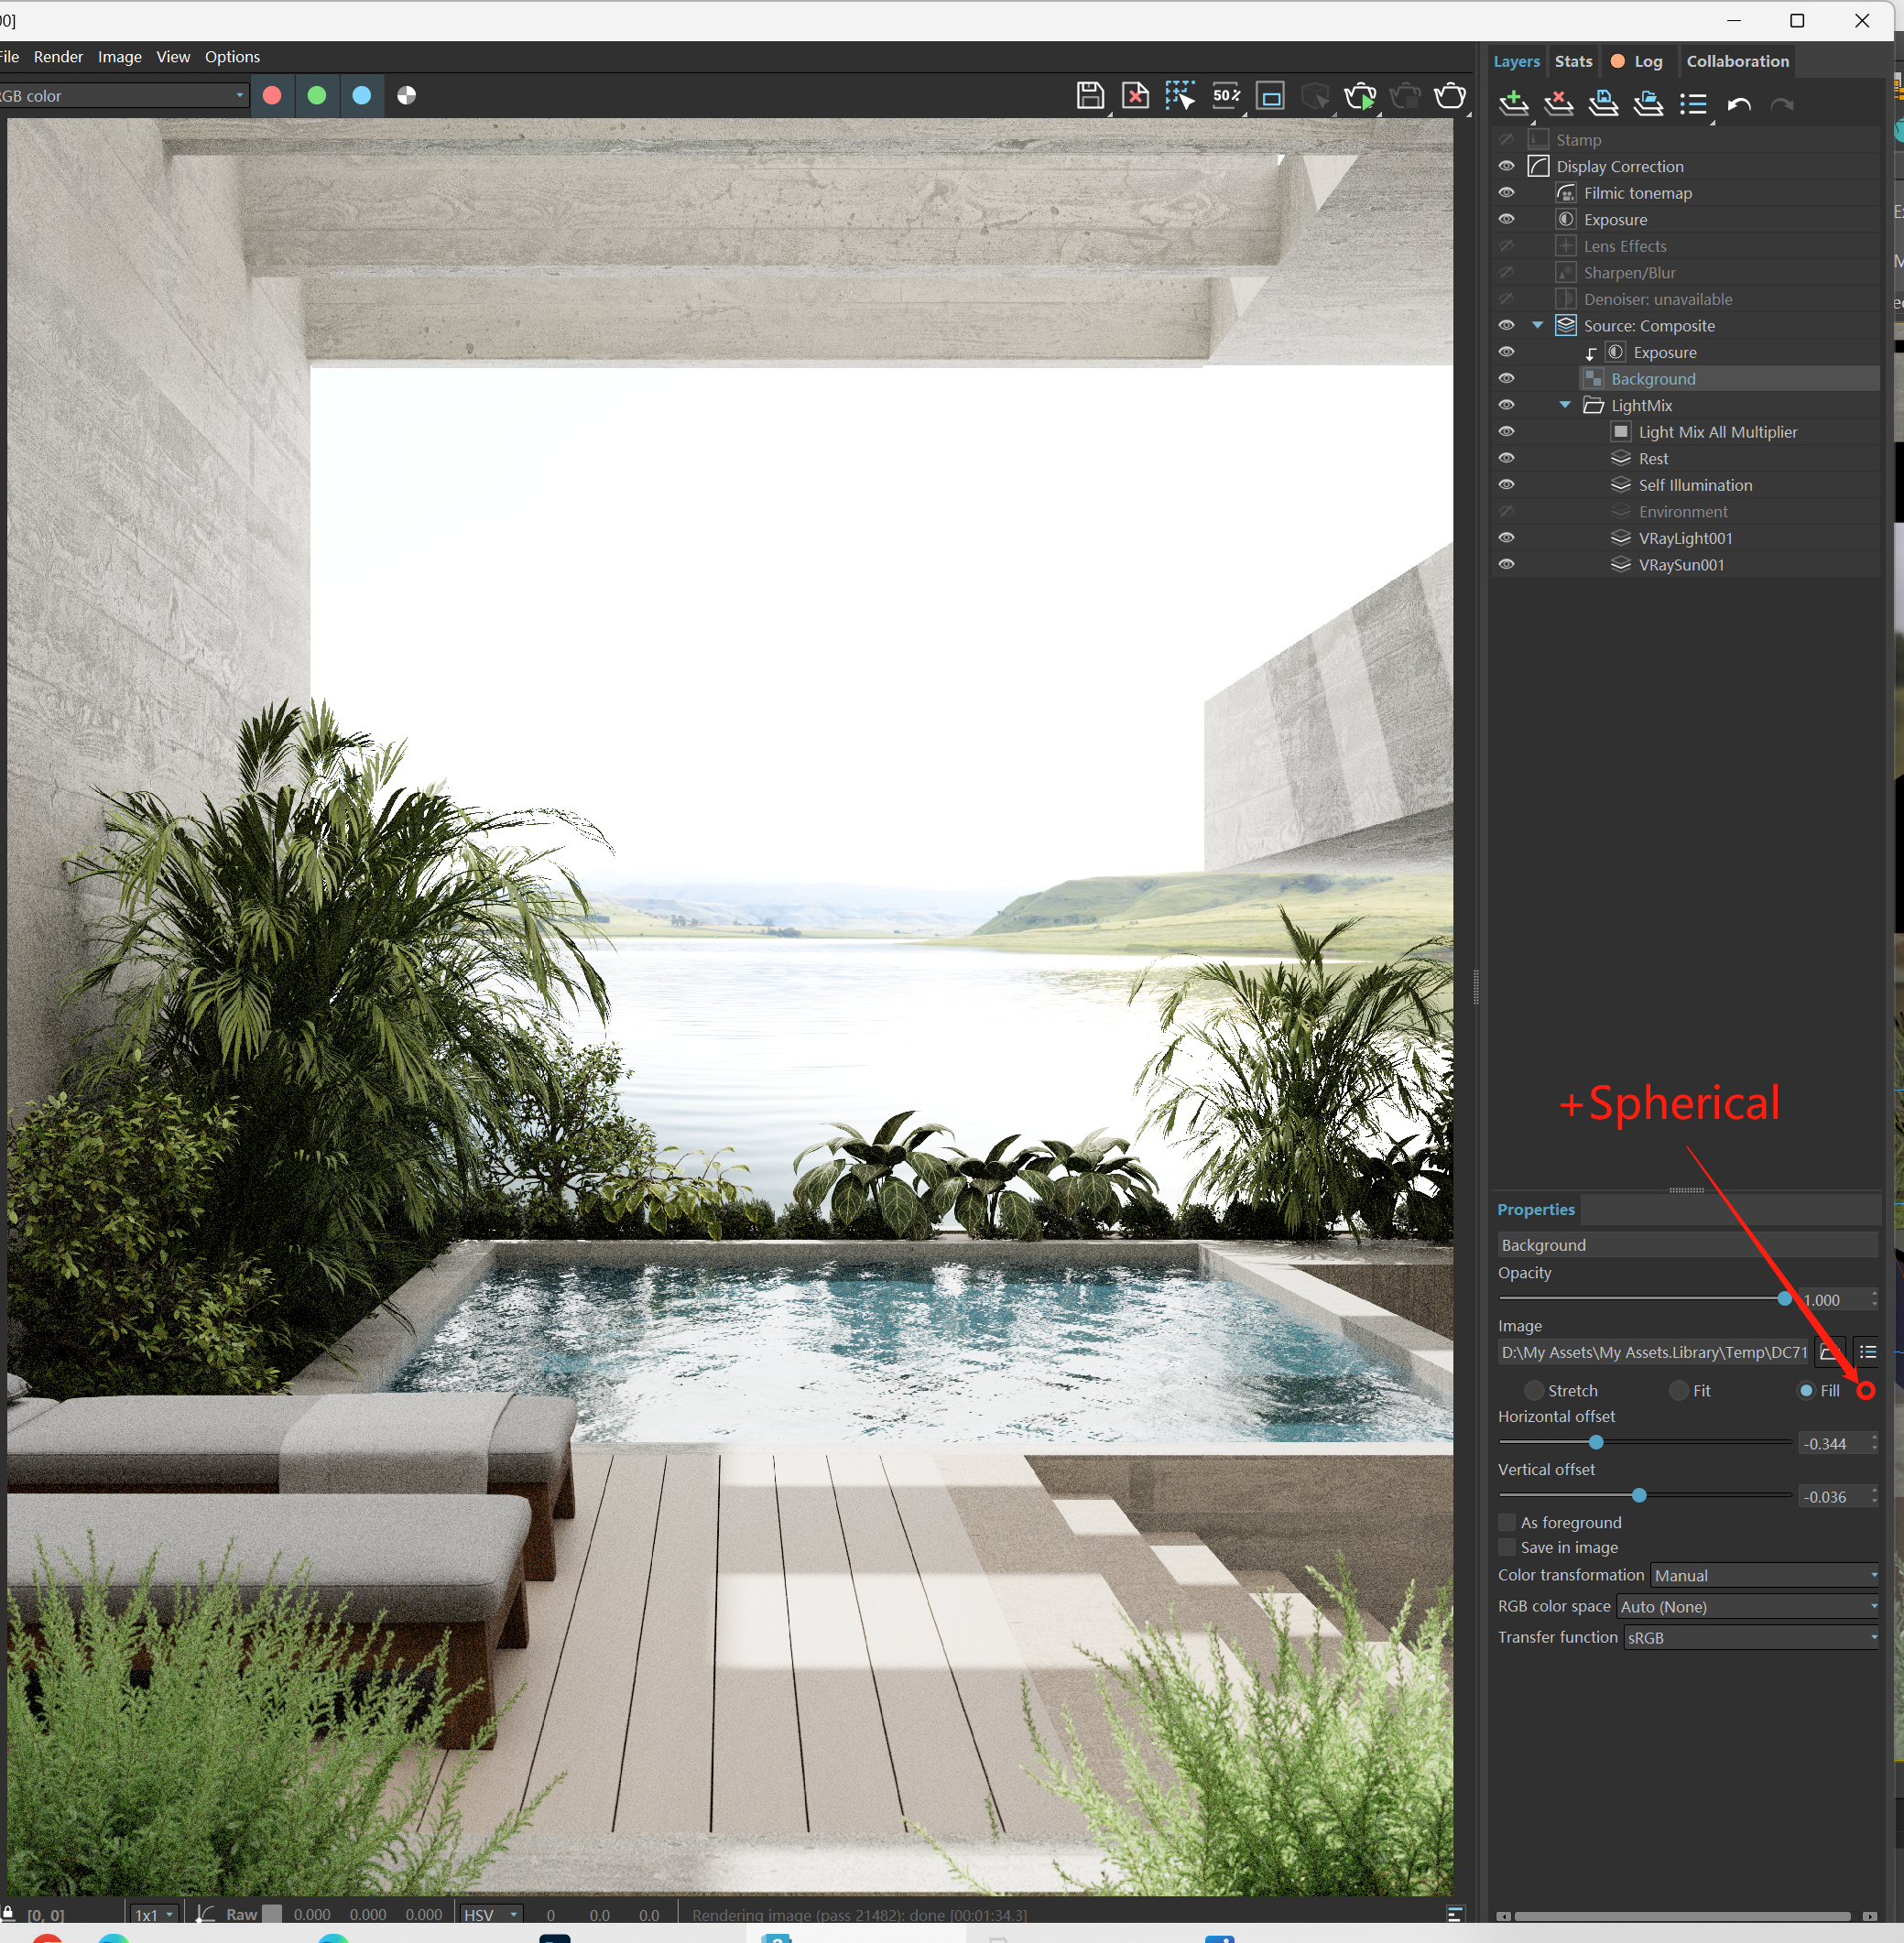The height and width of the screenshot is (1943, 1904).
Task: Select the Collaboration tab
Action: [1740, 61]
